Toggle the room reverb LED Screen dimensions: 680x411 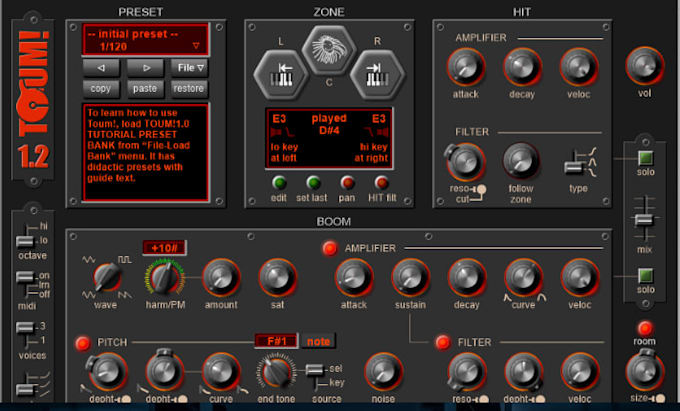[x=645, y=328]
